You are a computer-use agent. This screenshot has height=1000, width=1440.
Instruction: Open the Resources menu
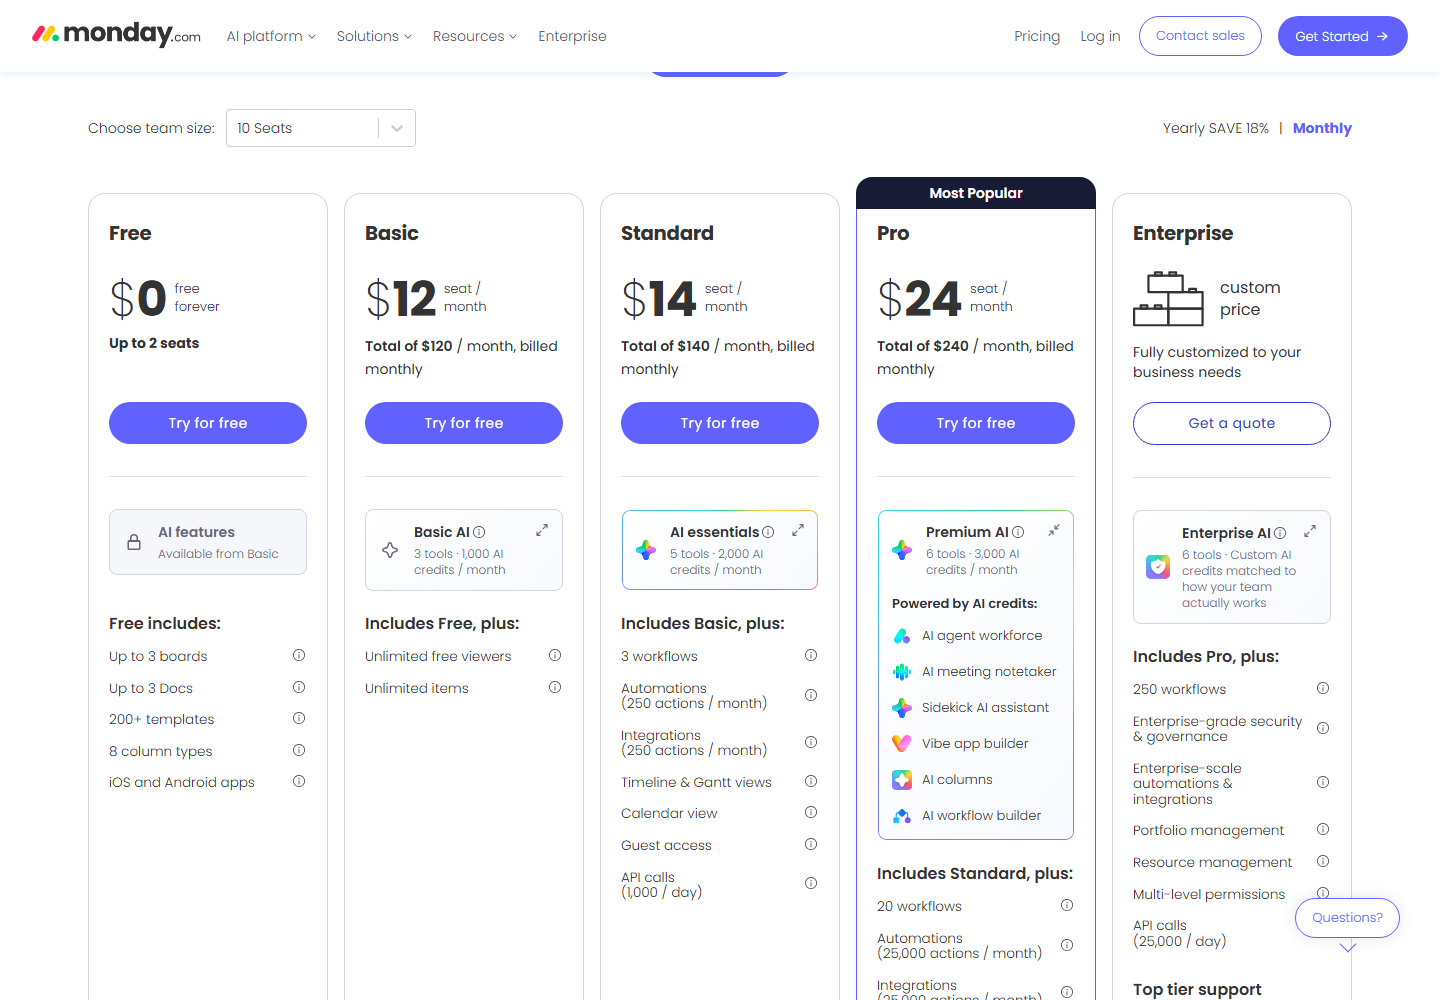tap(475, 36)
